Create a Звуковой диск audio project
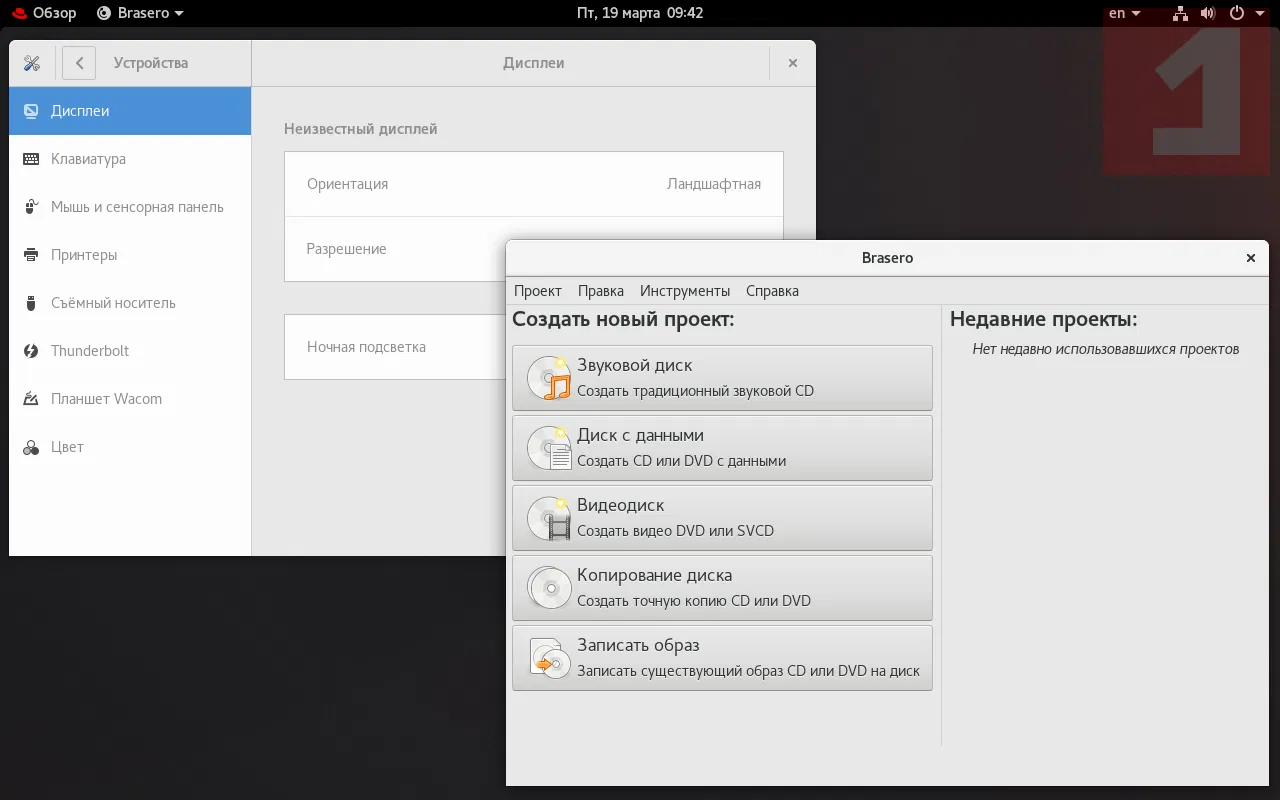The width and height of the screenshot is (1280, 800). pos(722,378)
